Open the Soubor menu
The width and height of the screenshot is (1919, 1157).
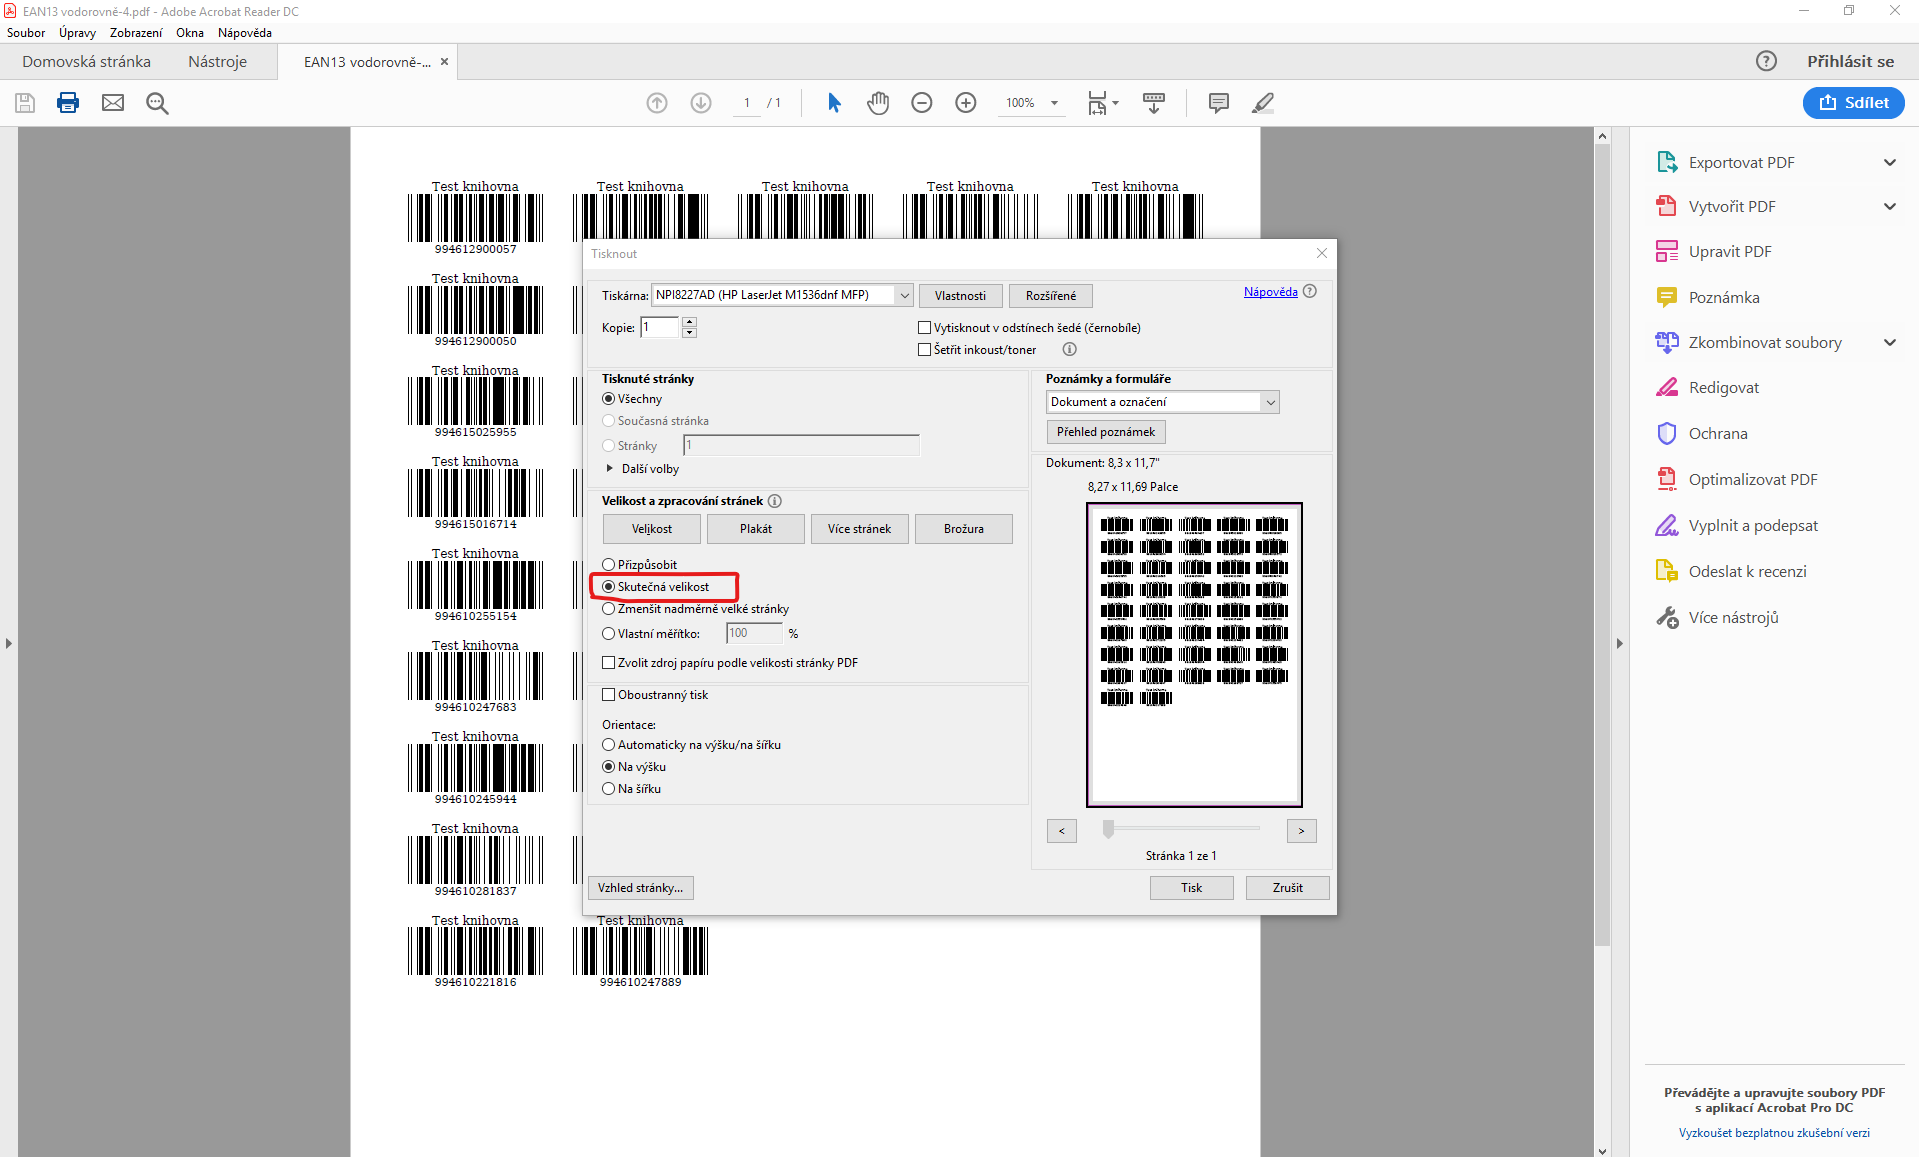26,33
